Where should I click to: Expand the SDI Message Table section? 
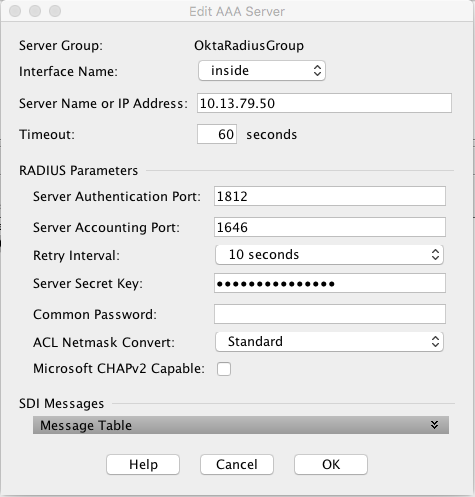(241, 425)
